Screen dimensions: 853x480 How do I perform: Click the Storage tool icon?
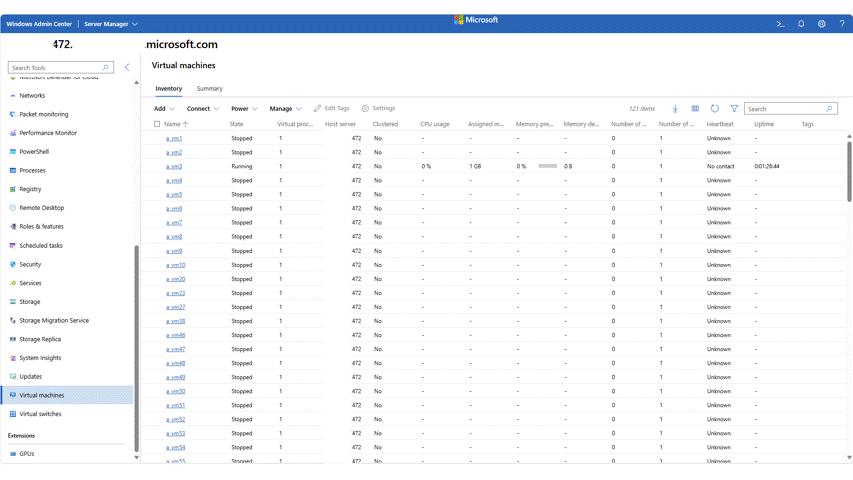13,301
